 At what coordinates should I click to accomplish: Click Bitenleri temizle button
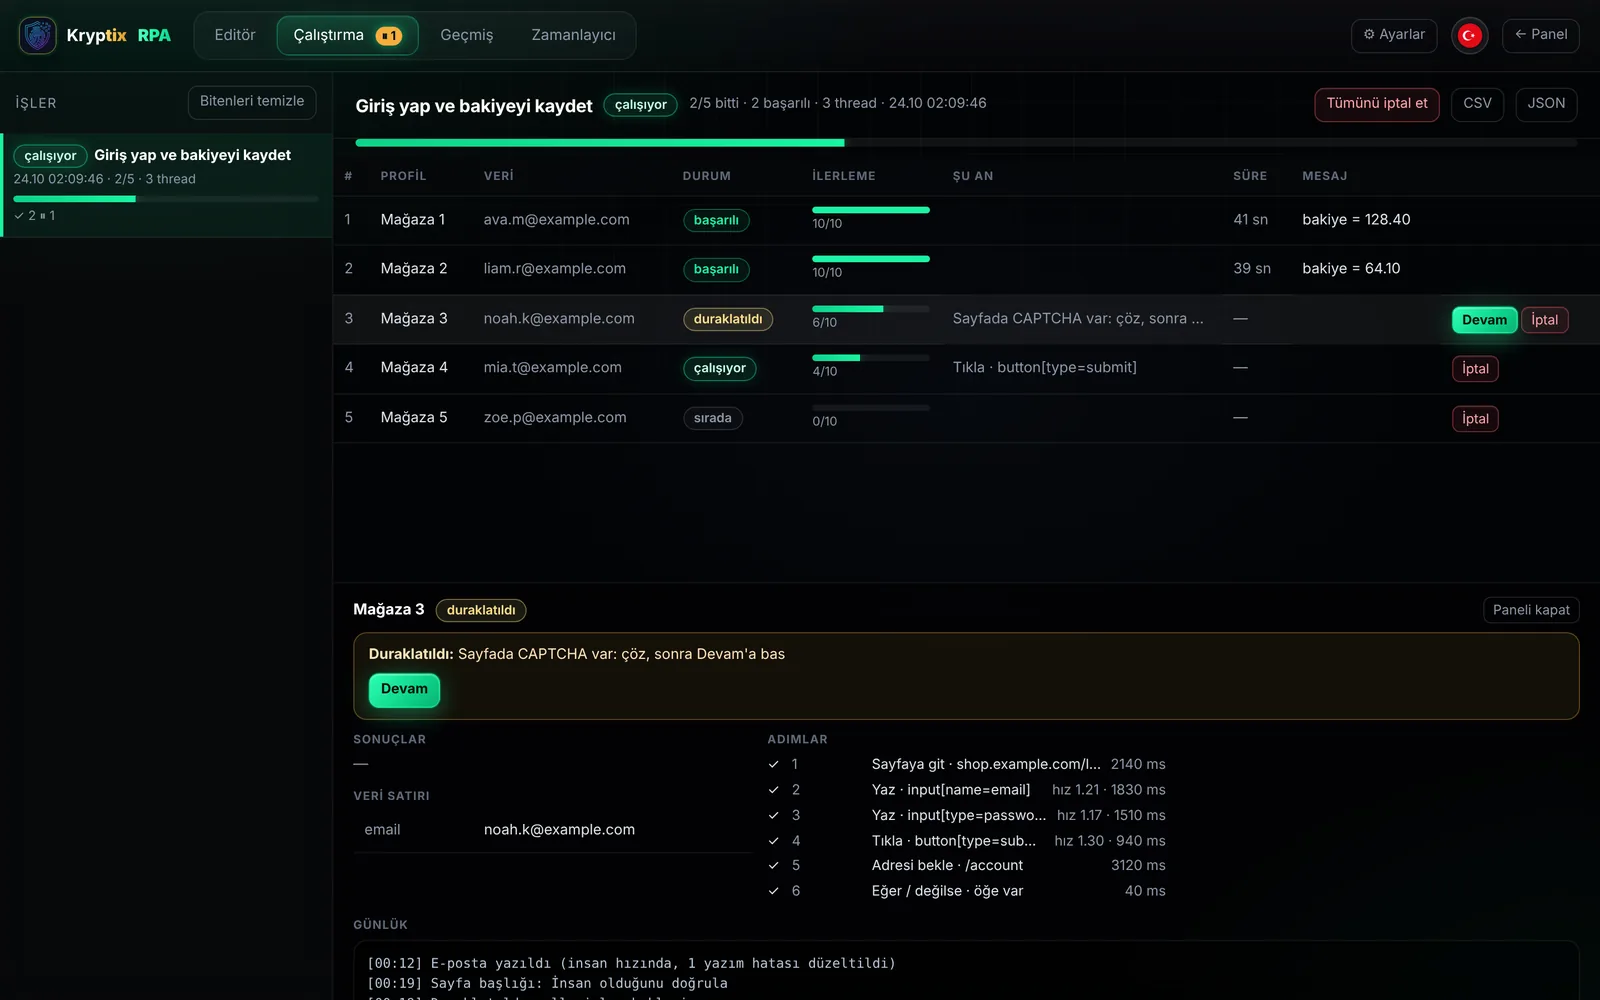point(252,102)
